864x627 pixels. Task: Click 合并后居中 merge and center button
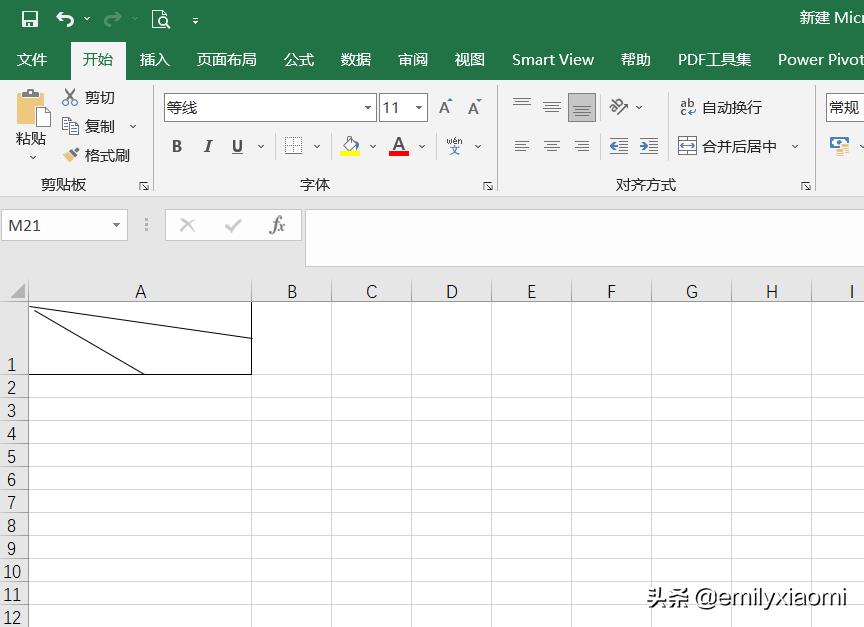pos(728,146)
